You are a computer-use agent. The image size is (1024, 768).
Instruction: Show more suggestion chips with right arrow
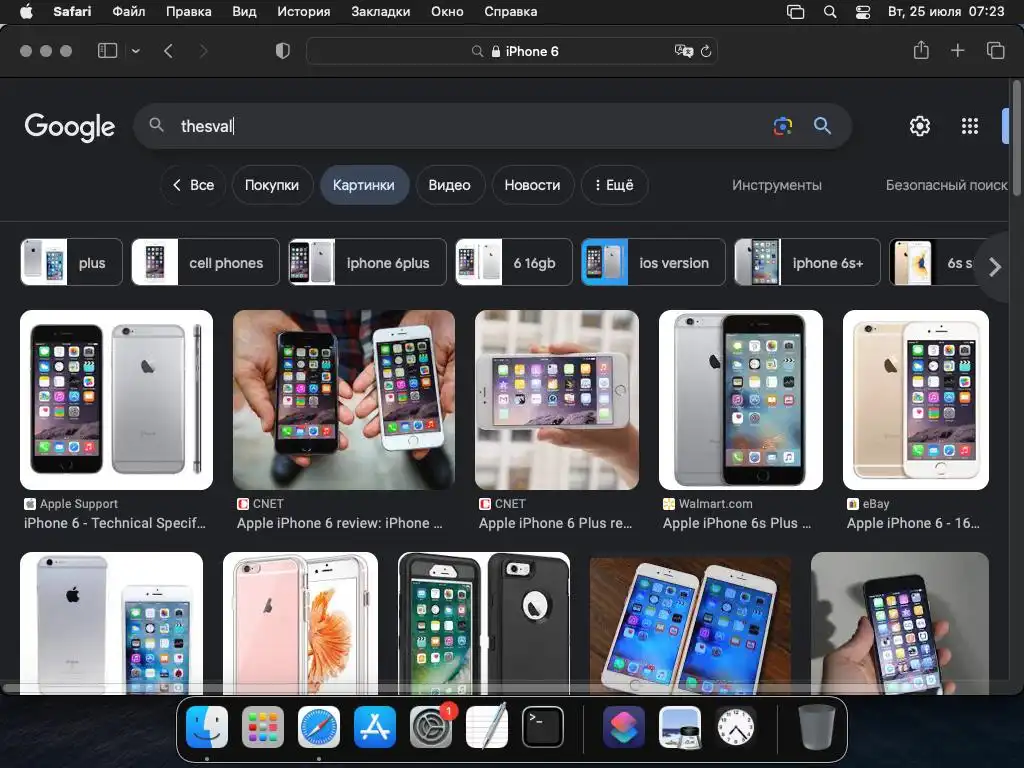994,266
